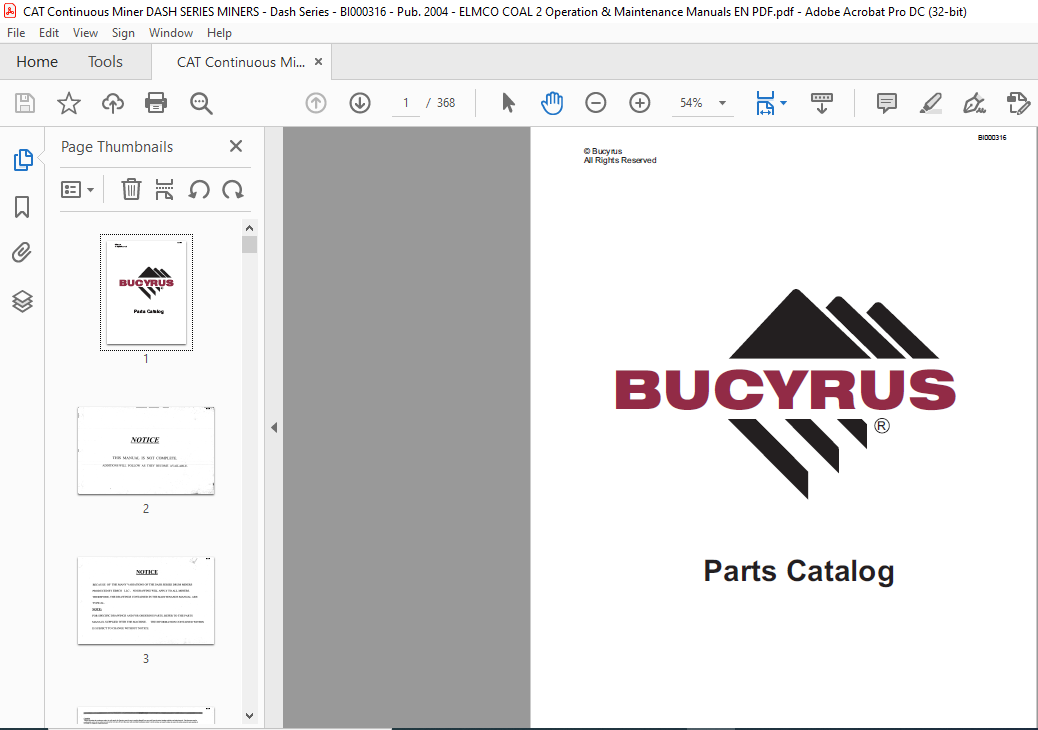
Task: Click thumbnails scrollbar down arrow
Action: pyautogui.click(x=250, y=715)
